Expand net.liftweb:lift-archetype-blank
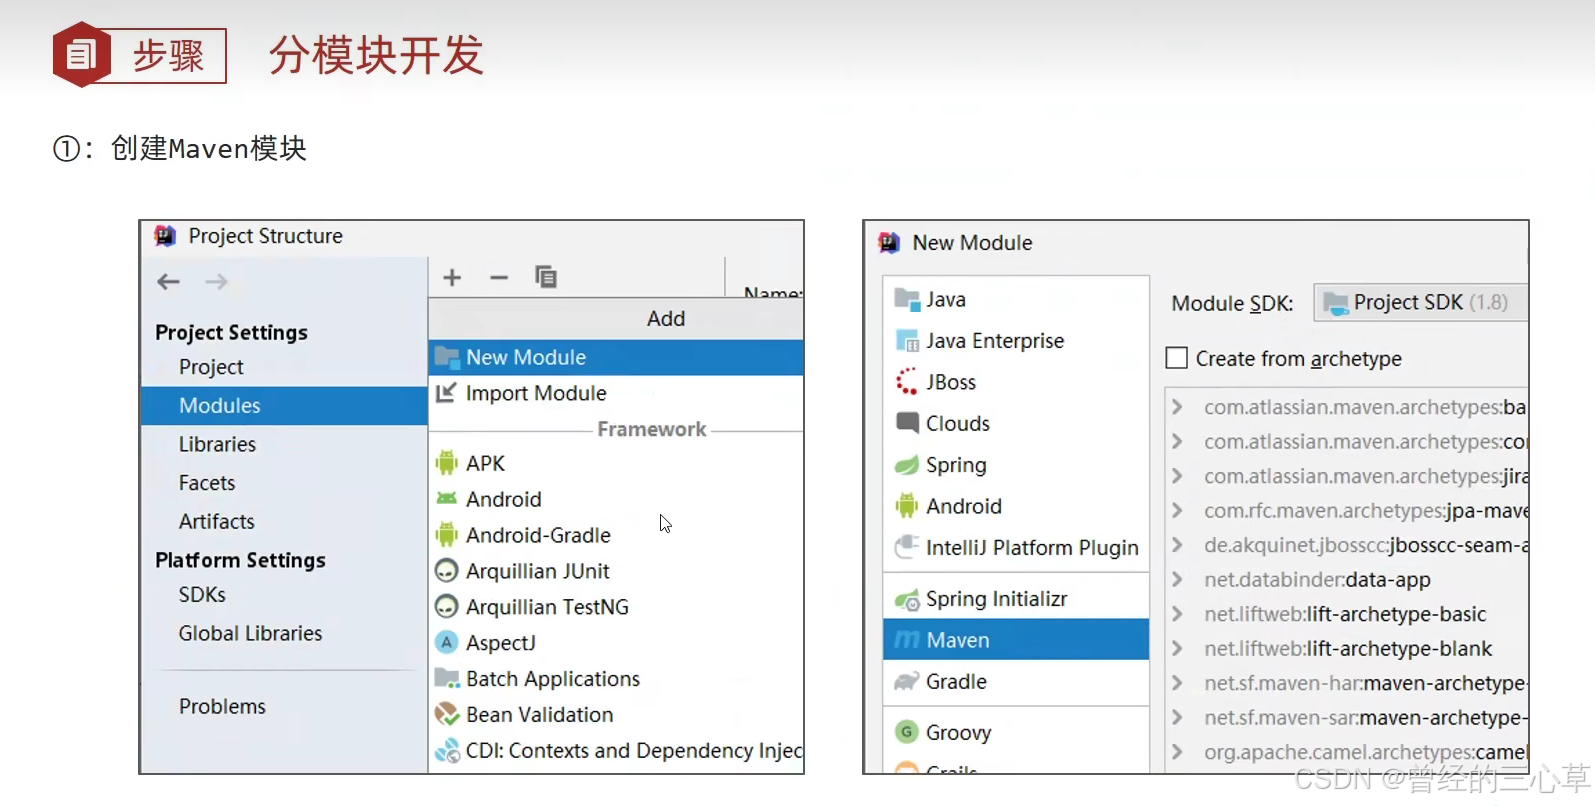The width and height of the screenshot is (1595, 806). pyautogui.click(x=1177, y=648)
